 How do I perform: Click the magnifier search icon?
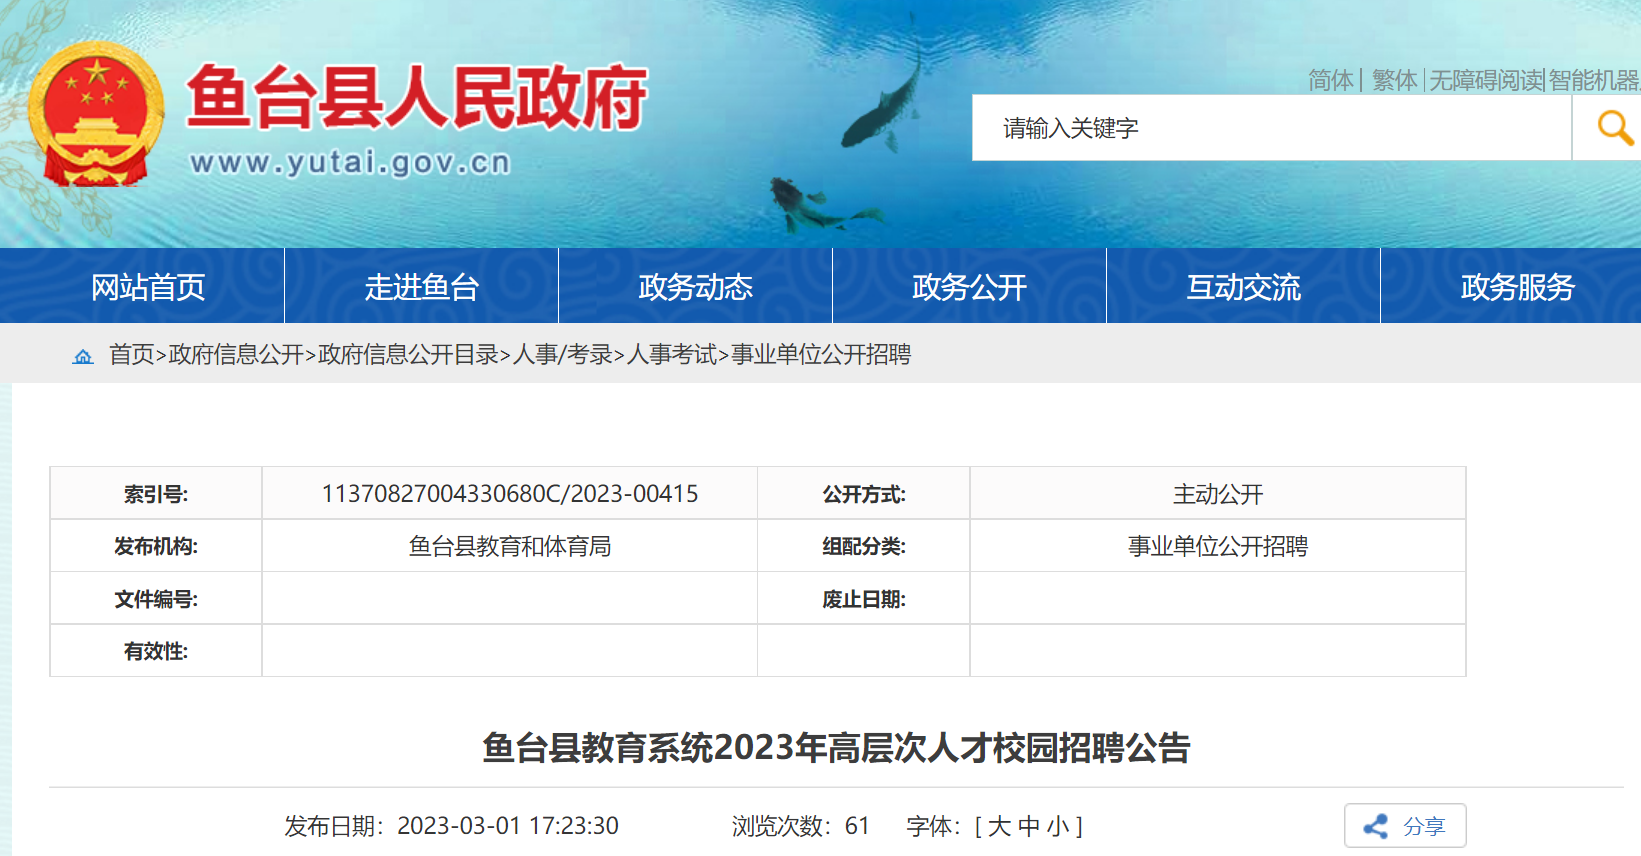(1614, 128)
